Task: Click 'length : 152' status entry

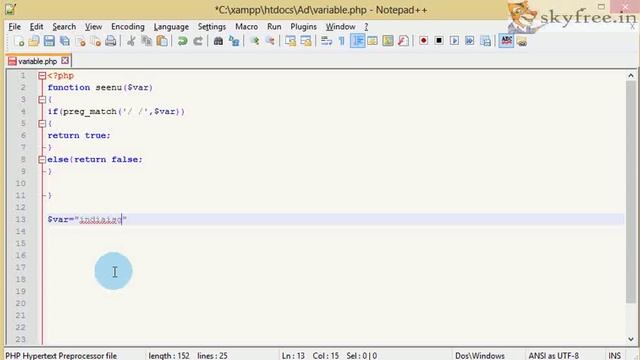Action: click(169, 356)
